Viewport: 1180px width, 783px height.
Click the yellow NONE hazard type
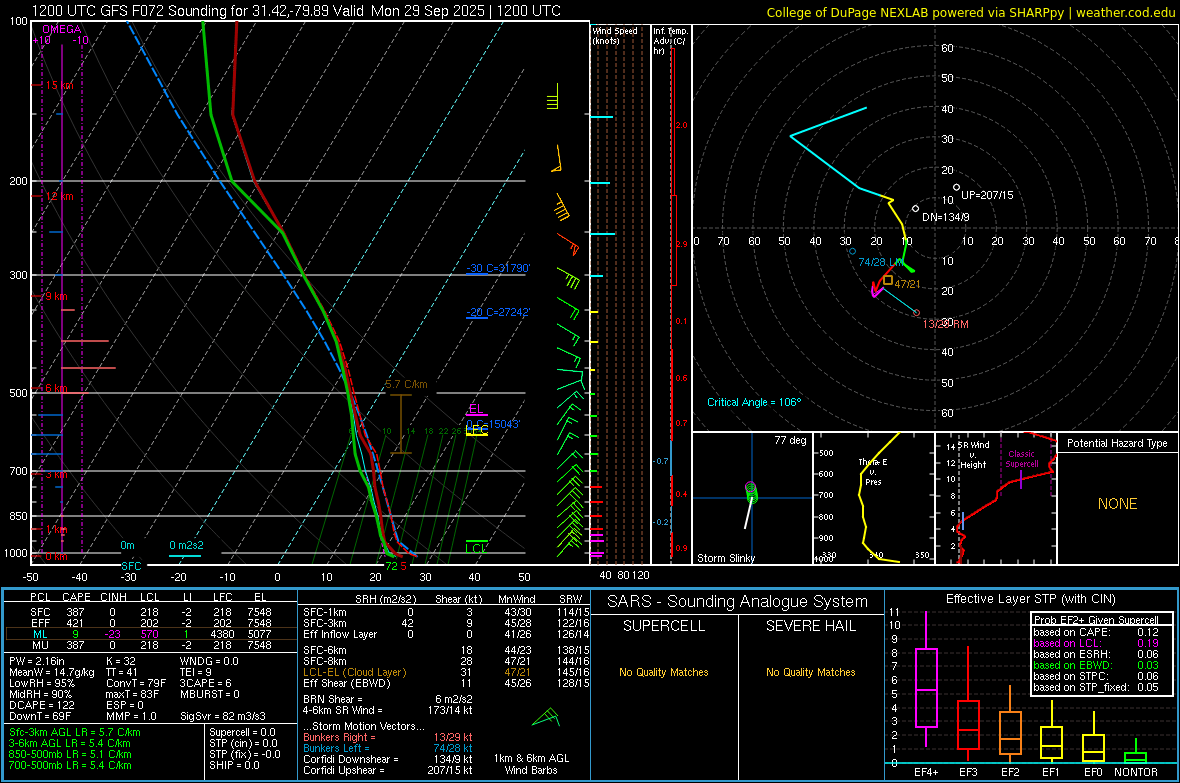pyautogui.click(x=1117, y=504)
